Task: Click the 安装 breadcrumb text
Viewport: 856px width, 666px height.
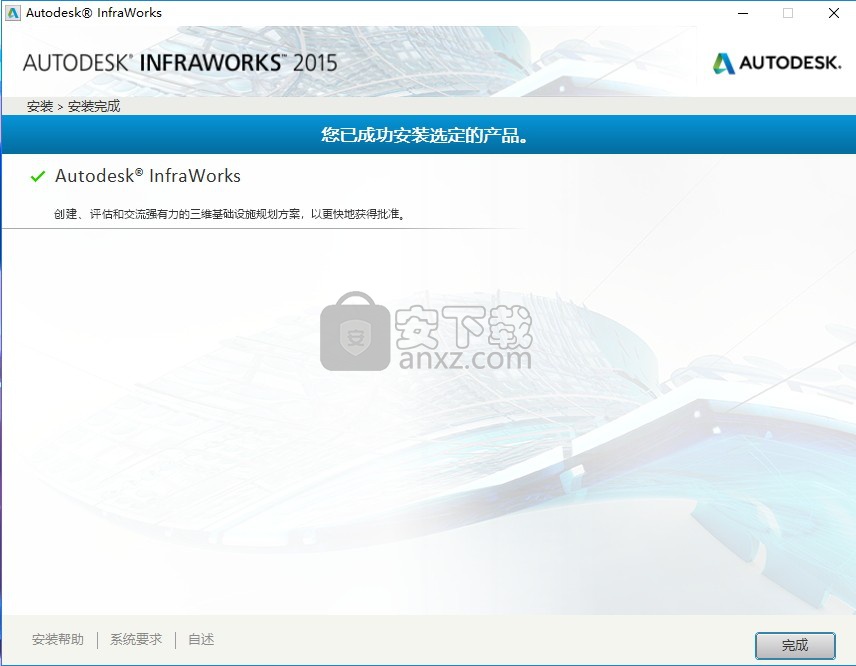Action: [x=40, y=106]
